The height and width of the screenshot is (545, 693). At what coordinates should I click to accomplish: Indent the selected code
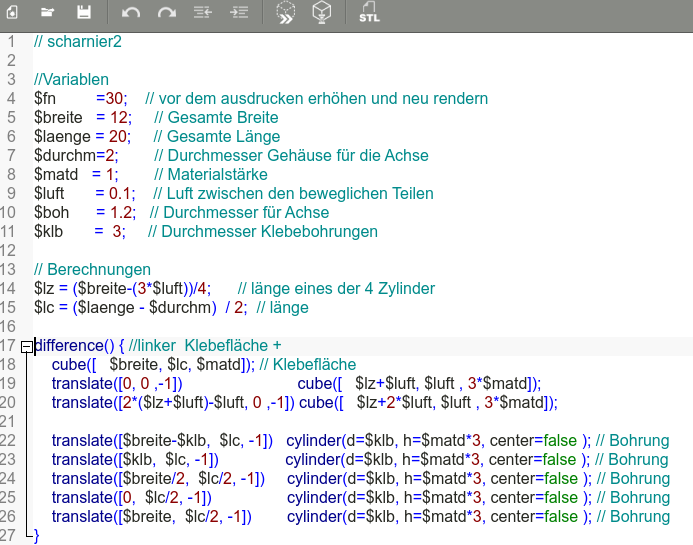pyautogui.click(x=239, y=12)
